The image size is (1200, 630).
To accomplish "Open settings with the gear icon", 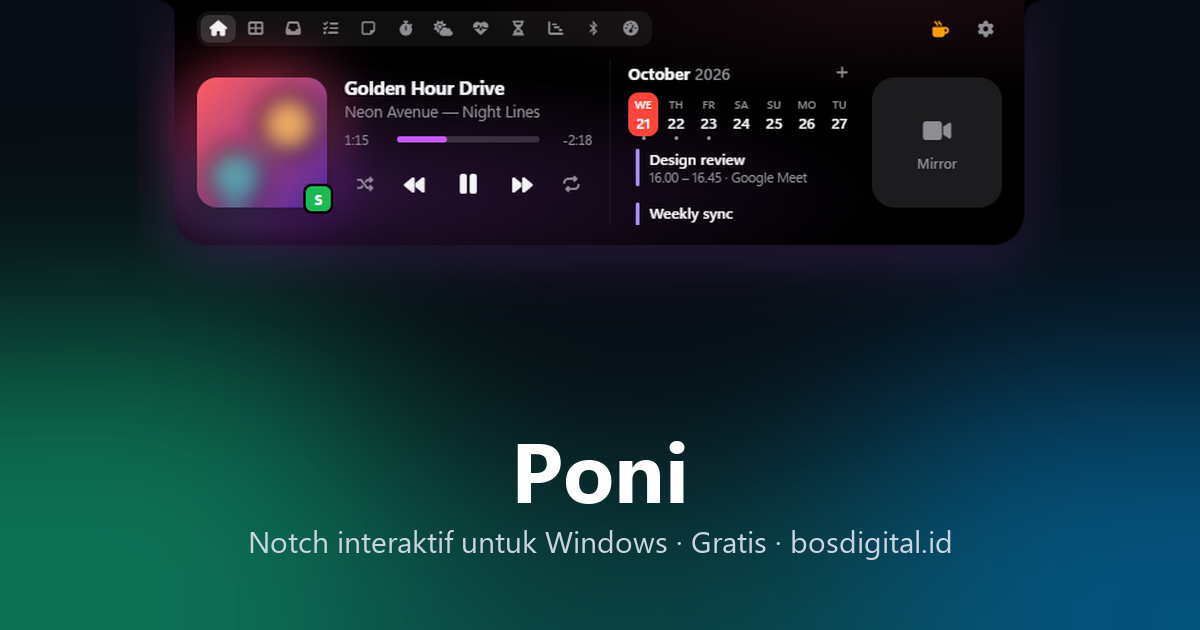I will tap(986, 29).
